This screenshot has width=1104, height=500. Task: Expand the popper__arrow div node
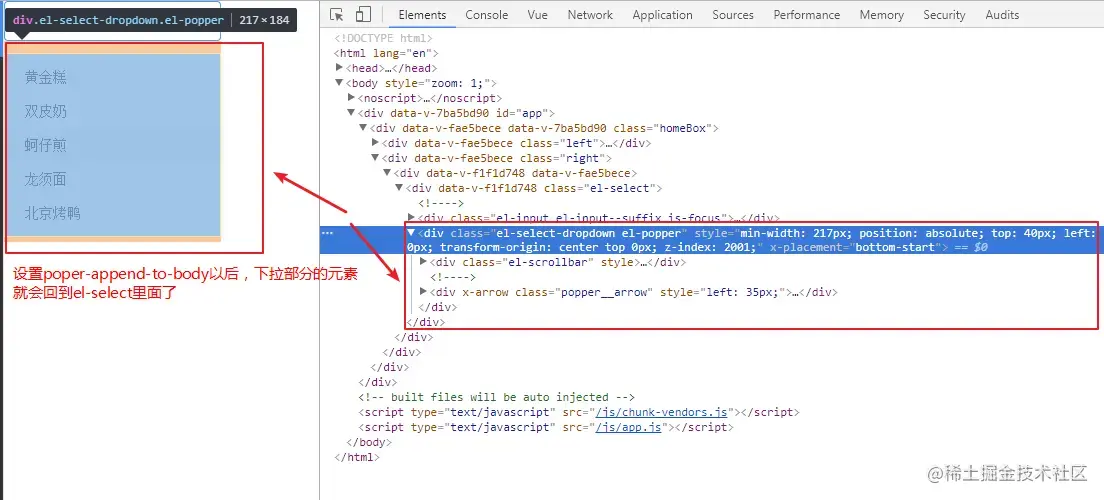point(423,292)
